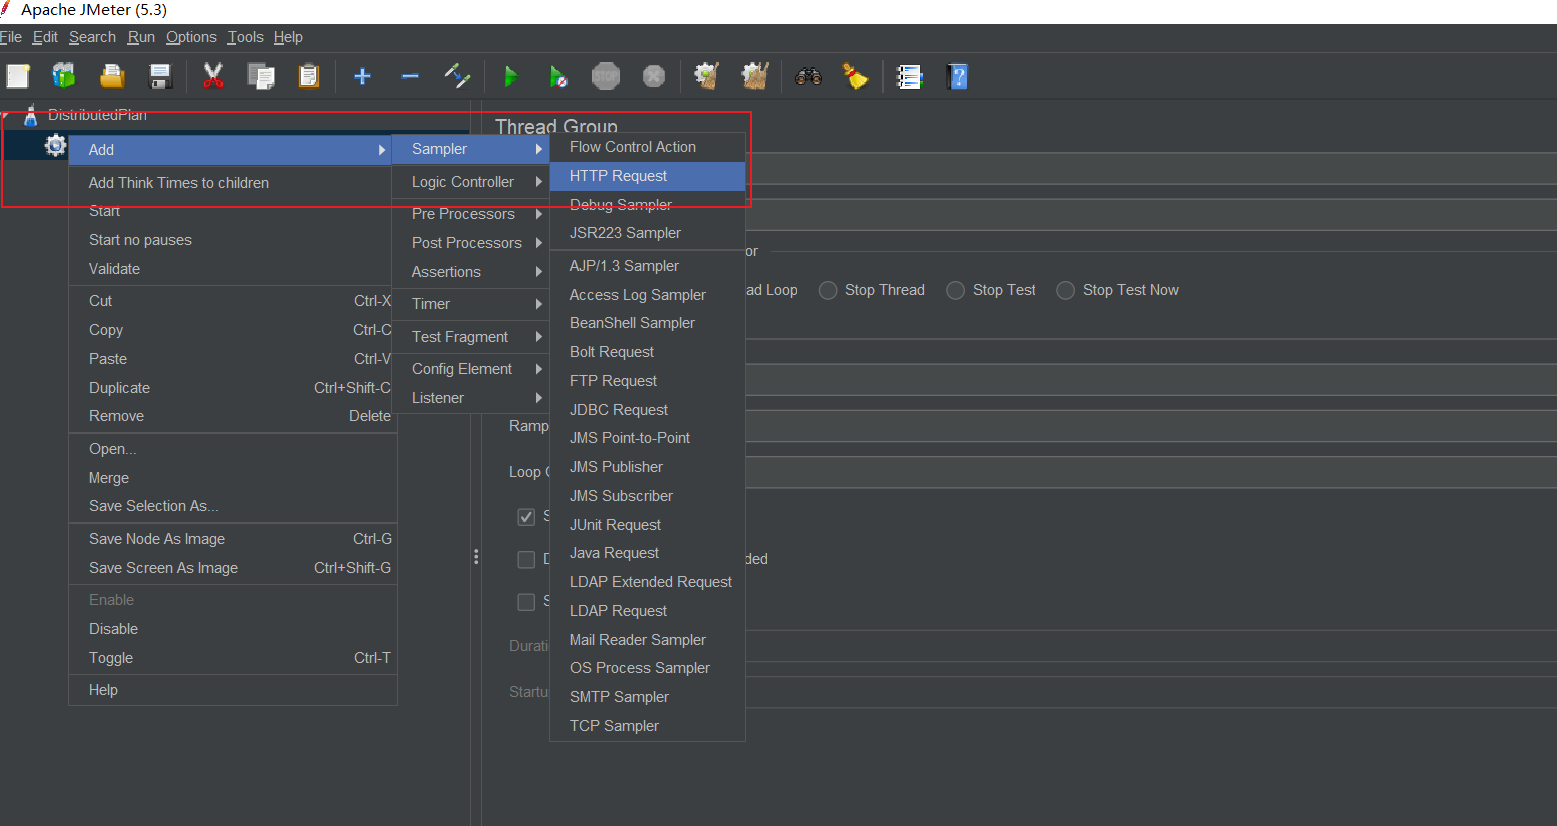The image size is (1557, 826).
Task: Select Stop Thread radio button
Action: [x=828, y=290]
